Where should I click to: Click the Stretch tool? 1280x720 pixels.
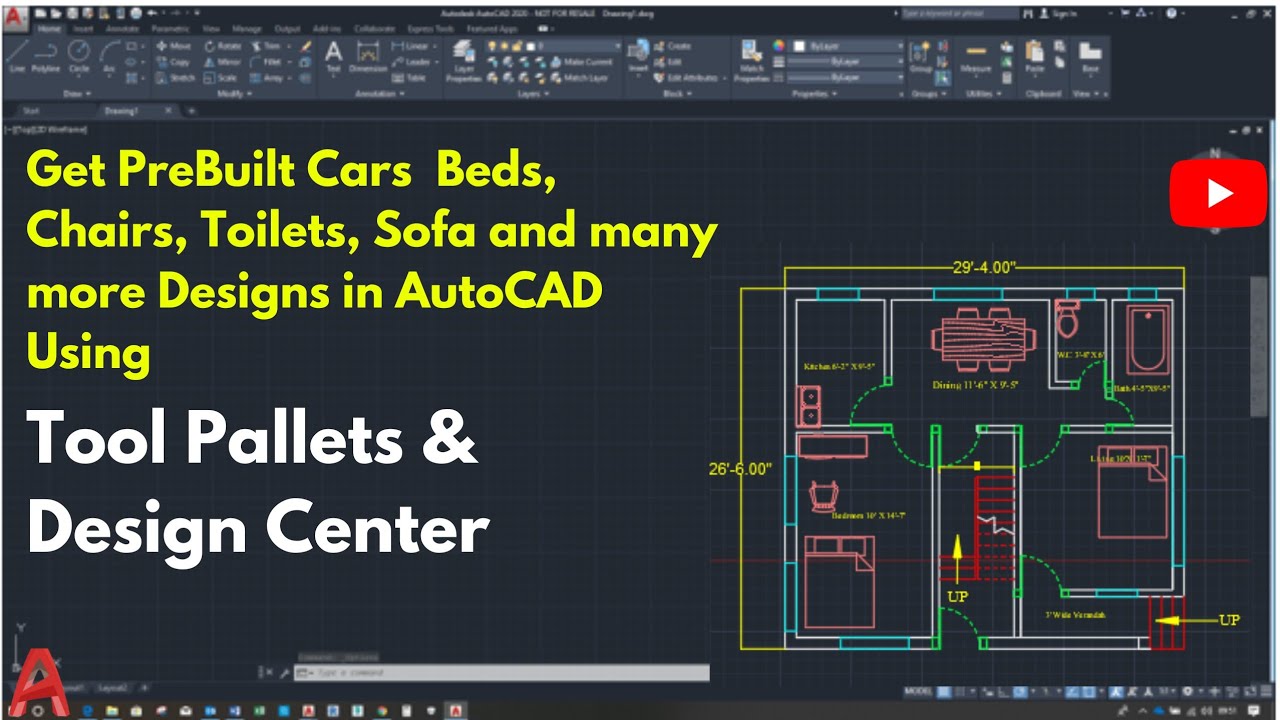pyautogui.click(x=176, y=77)
